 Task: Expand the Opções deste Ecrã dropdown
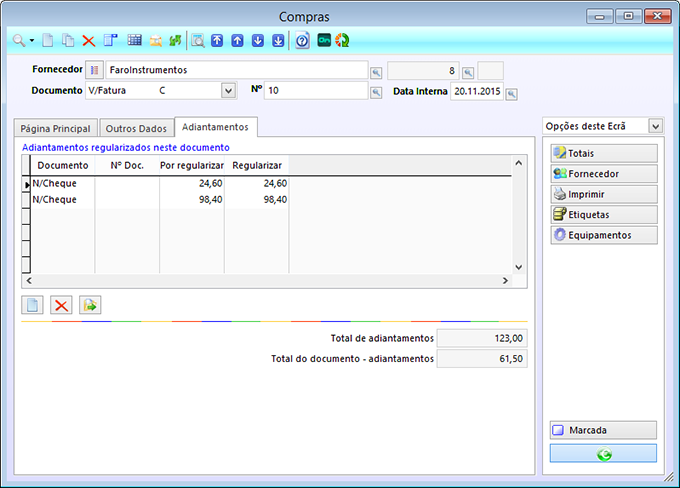tap(655, 126)
